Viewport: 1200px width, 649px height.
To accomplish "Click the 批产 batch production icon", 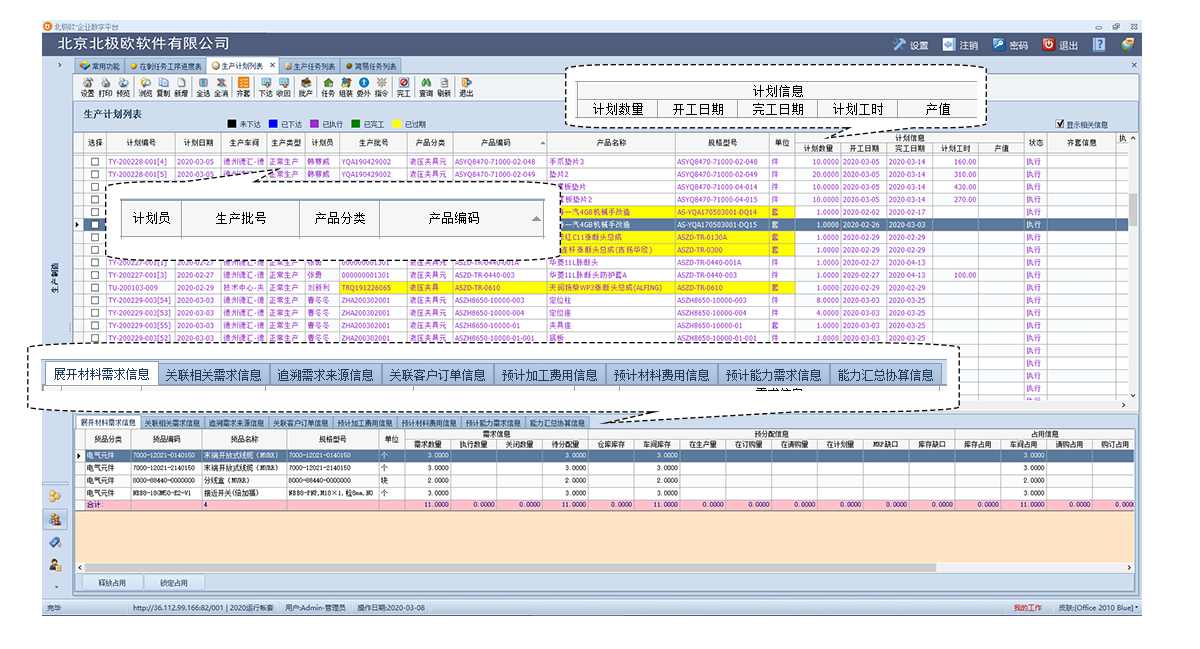I will tap(306, 87).
